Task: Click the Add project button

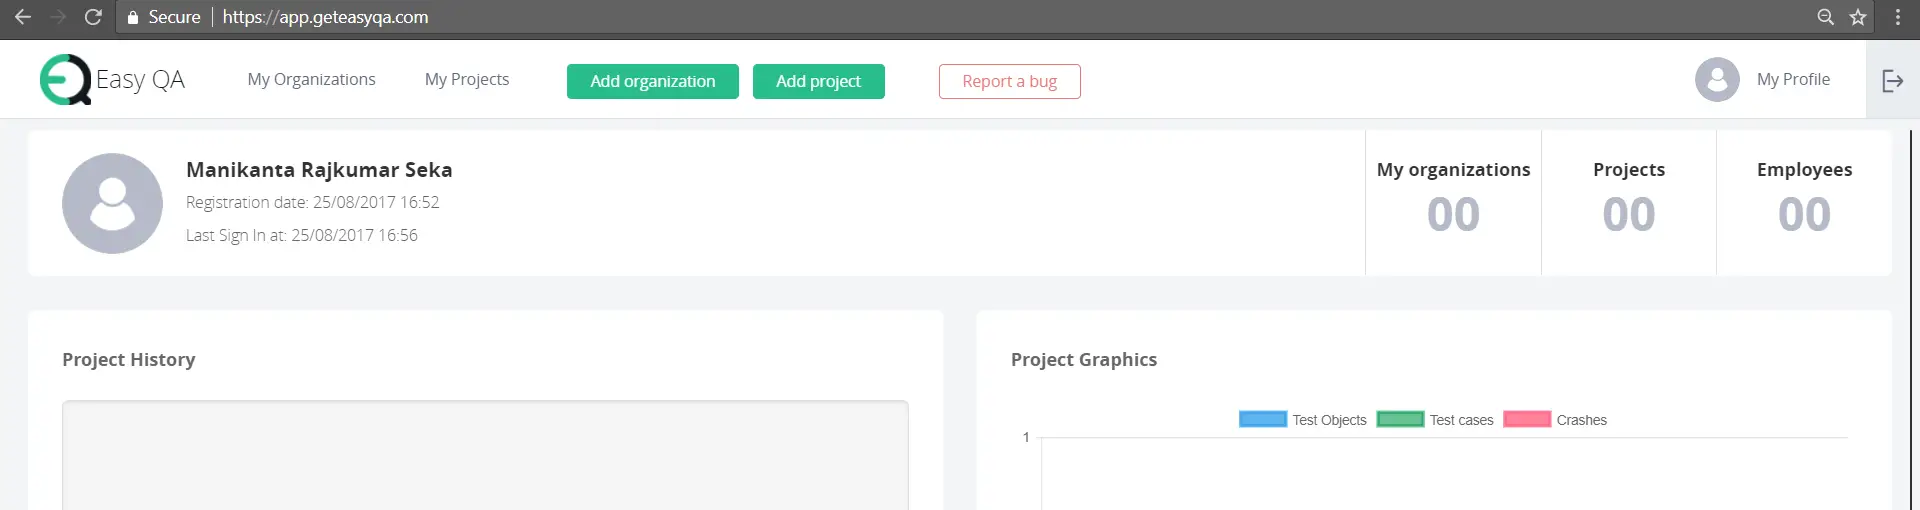Action: point(819,81)
